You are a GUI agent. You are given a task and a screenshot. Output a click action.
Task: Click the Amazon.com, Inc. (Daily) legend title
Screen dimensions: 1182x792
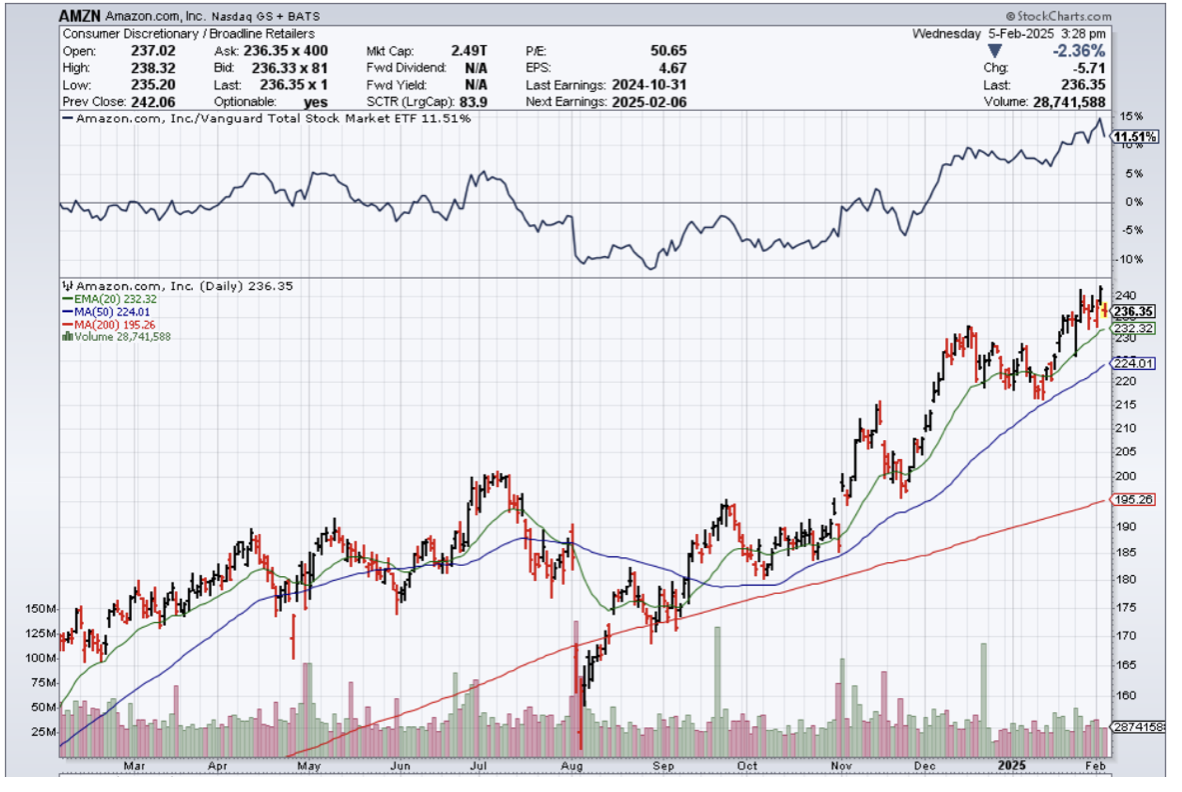185,286
